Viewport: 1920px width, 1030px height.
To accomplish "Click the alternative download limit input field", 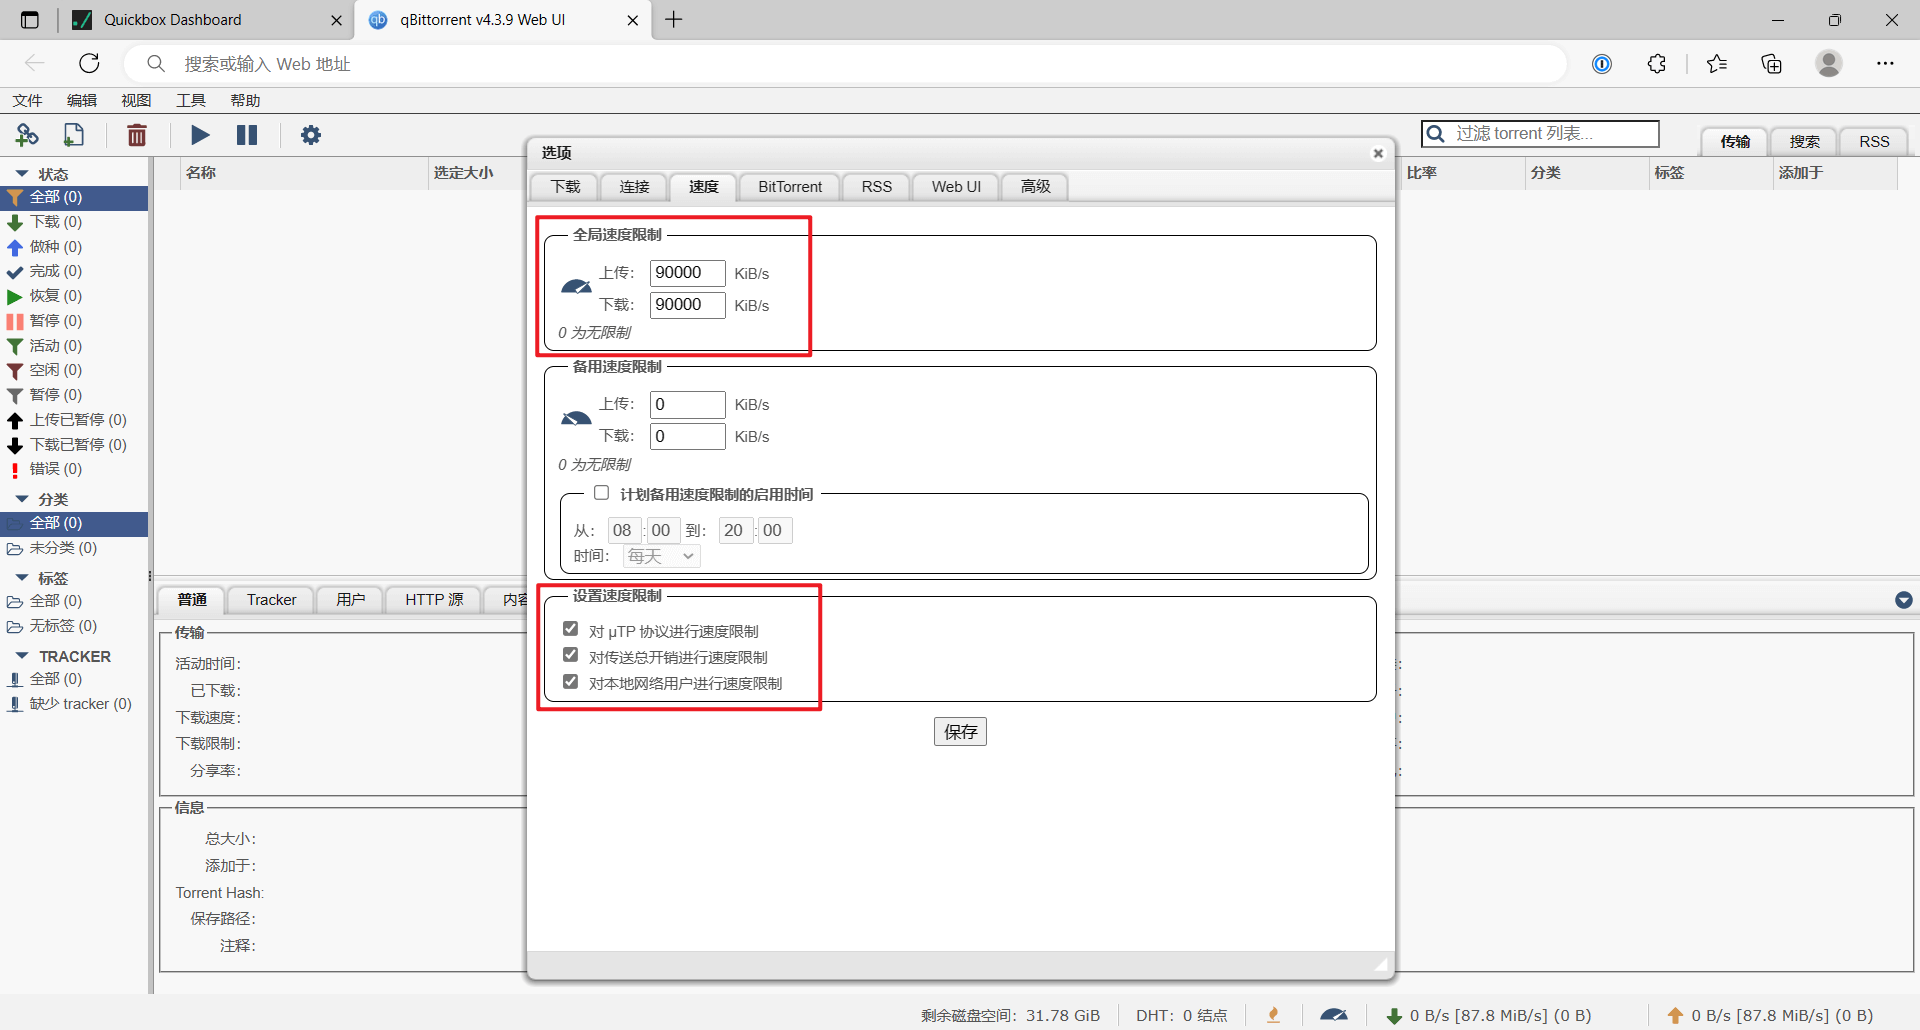I will (688, 437).
